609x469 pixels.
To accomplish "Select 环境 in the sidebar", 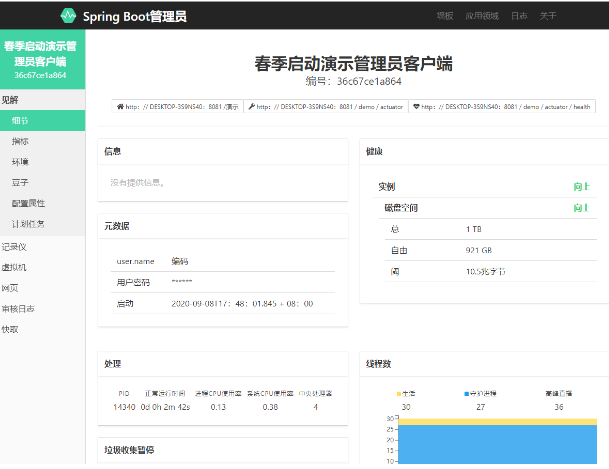I will pos(20,161).
